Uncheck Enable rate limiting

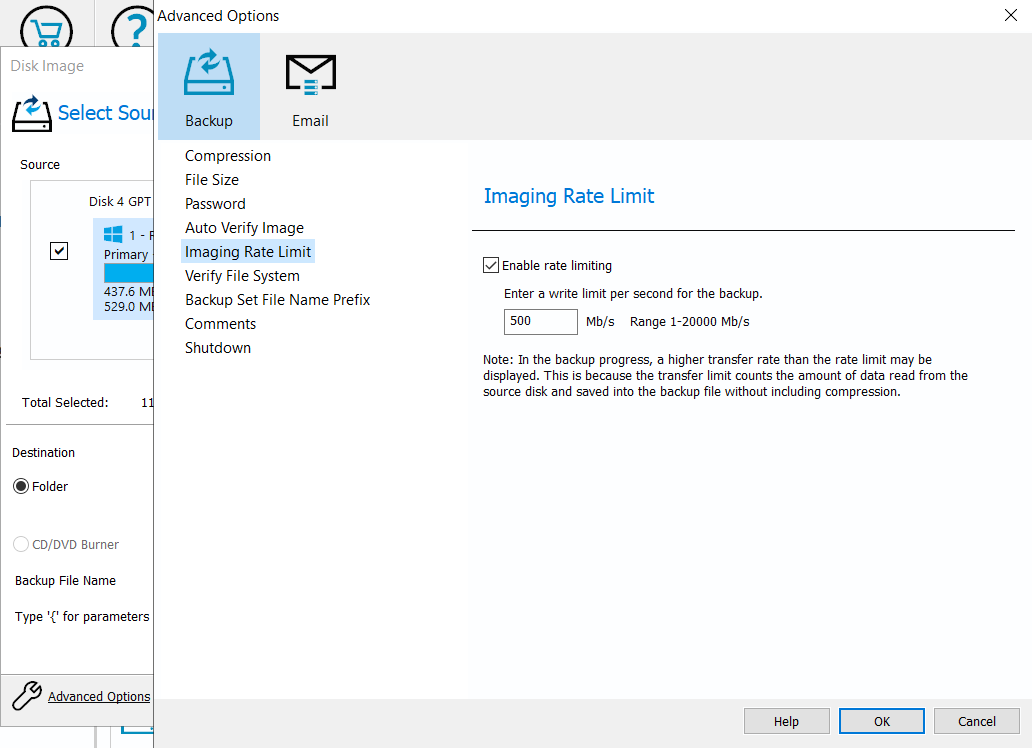(490, 265)
